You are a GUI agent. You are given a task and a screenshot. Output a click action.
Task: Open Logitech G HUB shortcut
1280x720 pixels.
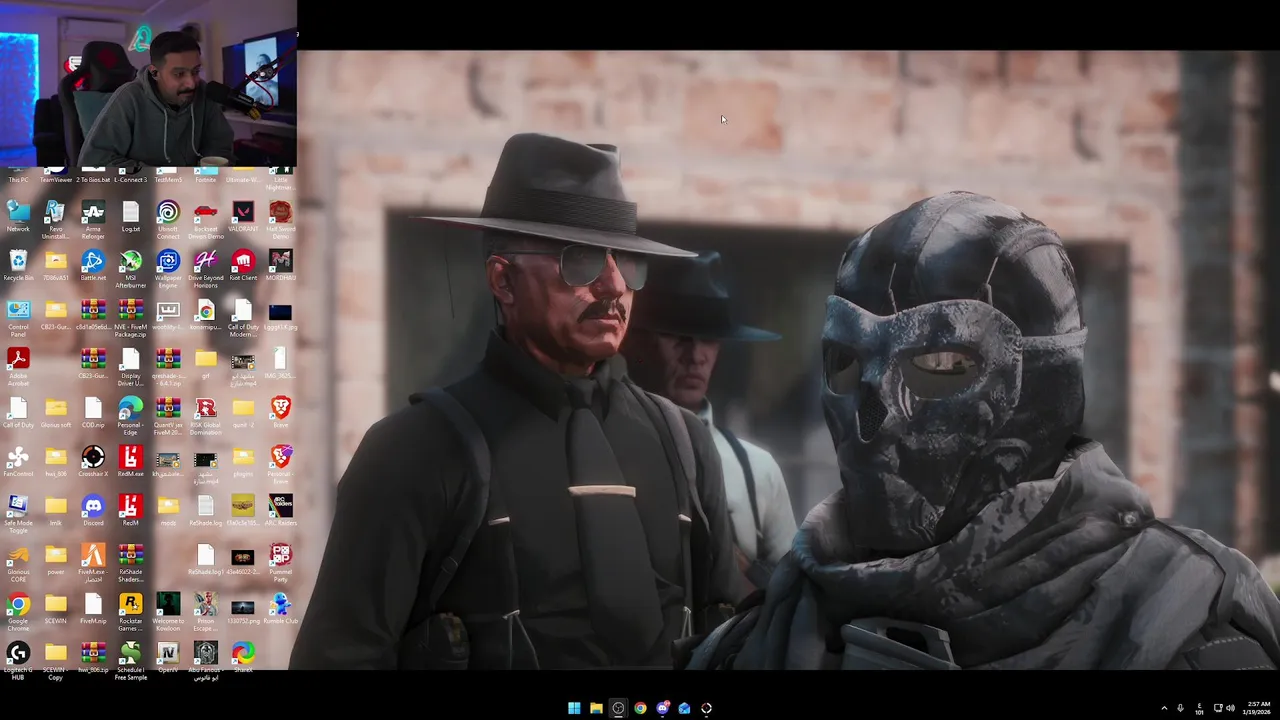pos(18,661)
